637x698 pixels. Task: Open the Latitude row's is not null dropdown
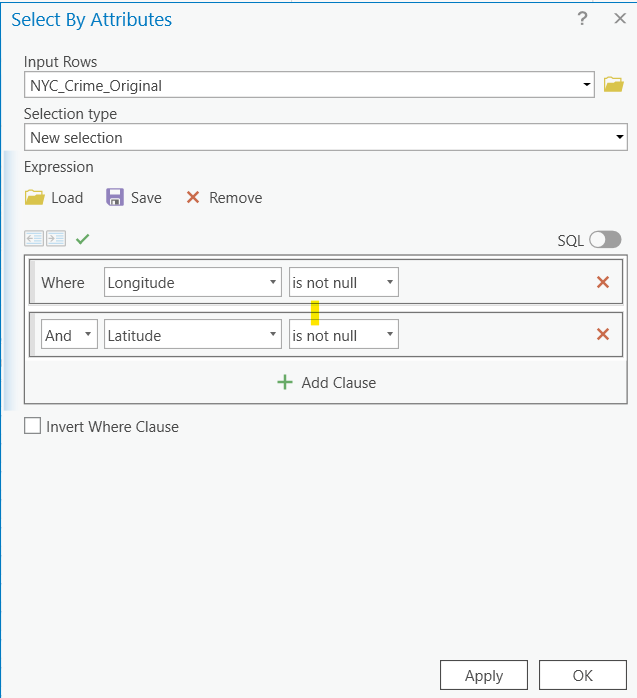pyautogui.click(x=344, y=335)
